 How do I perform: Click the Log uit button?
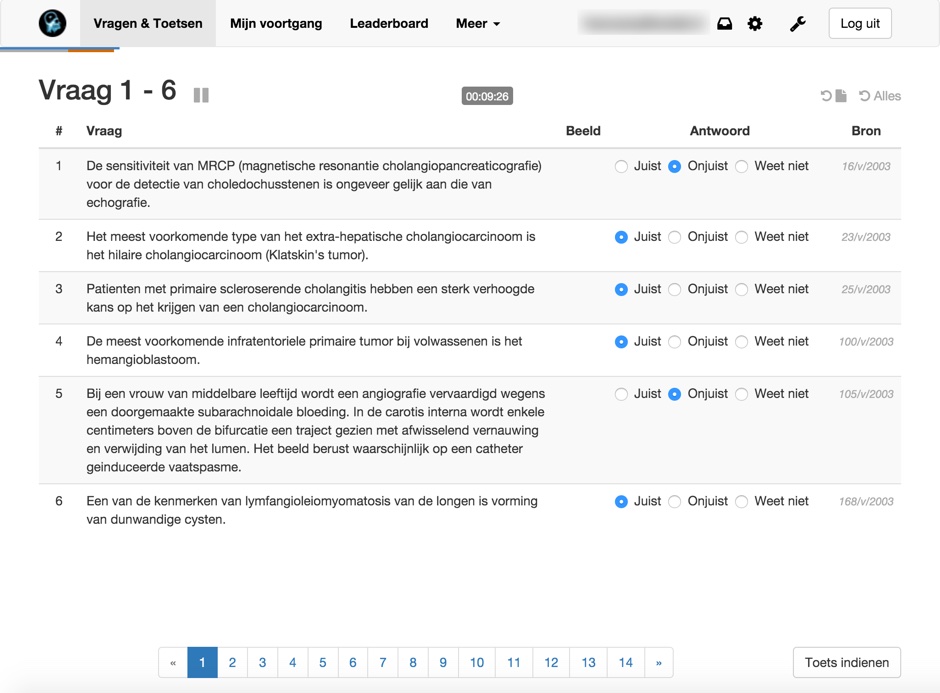click(860, 23)
